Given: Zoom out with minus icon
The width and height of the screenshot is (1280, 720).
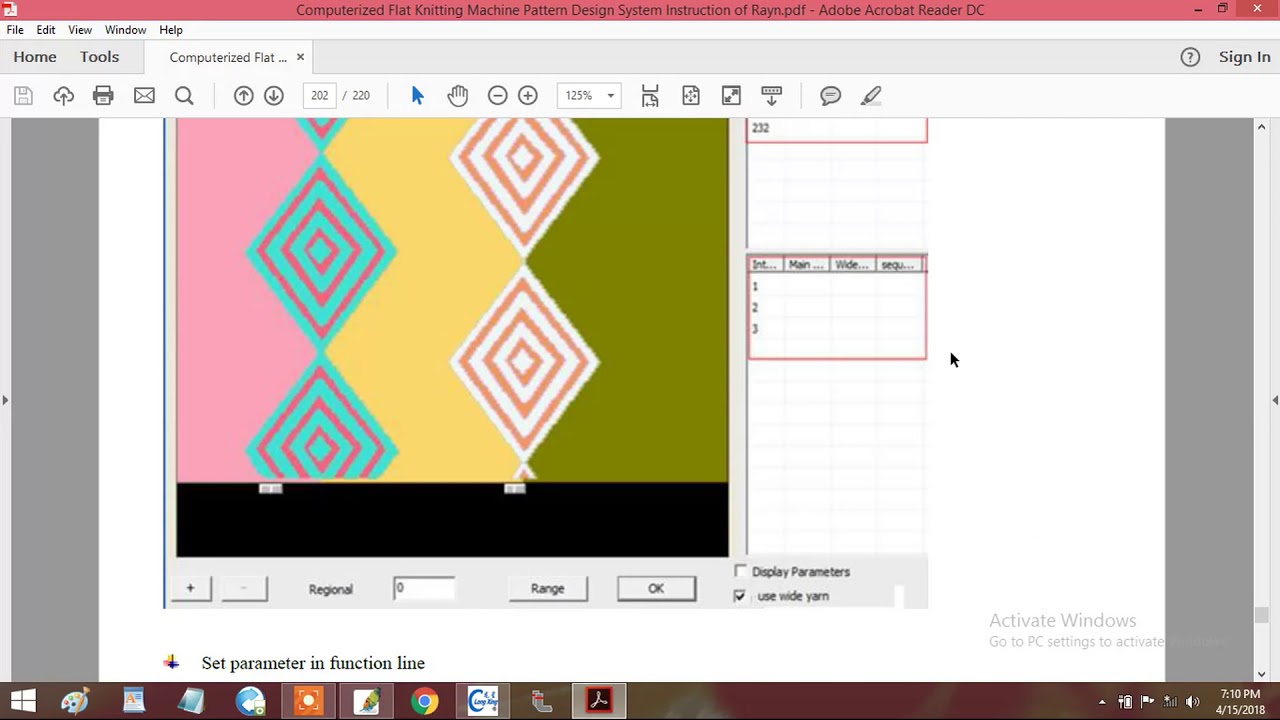Looking at the screenshot, I should (x=497, y=96).
